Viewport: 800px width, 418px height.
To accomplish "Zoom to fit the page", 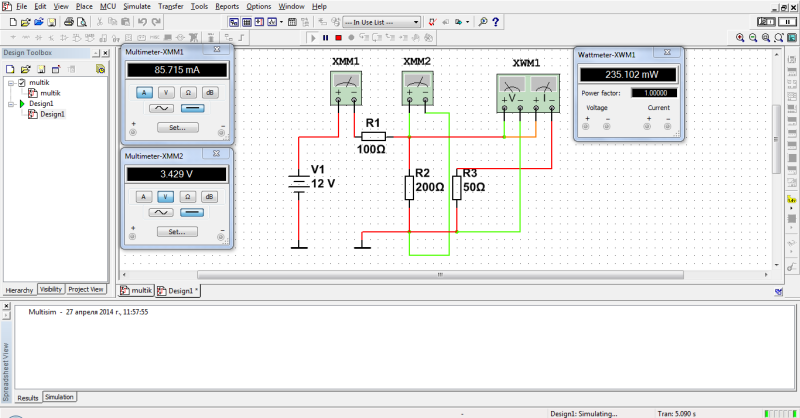I will 779,38.
